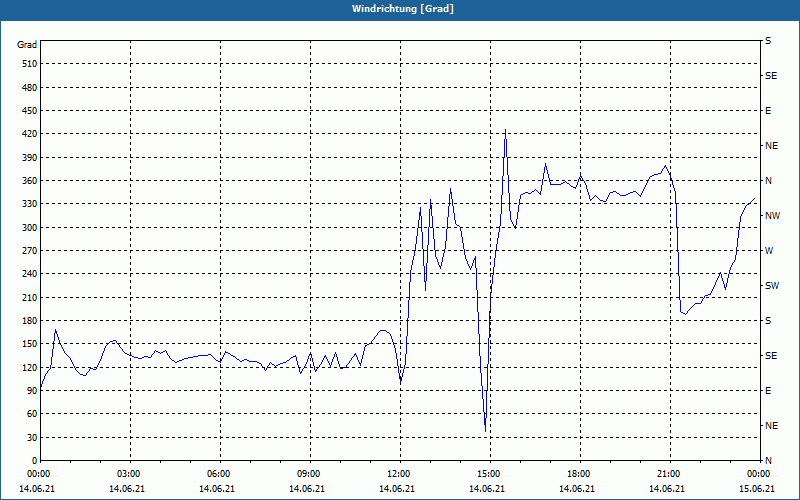Click the 'Windrichtung [Grad]' chart title
Image resolution: width=800 pixels, height=500 pixels.
coord(403,9)
